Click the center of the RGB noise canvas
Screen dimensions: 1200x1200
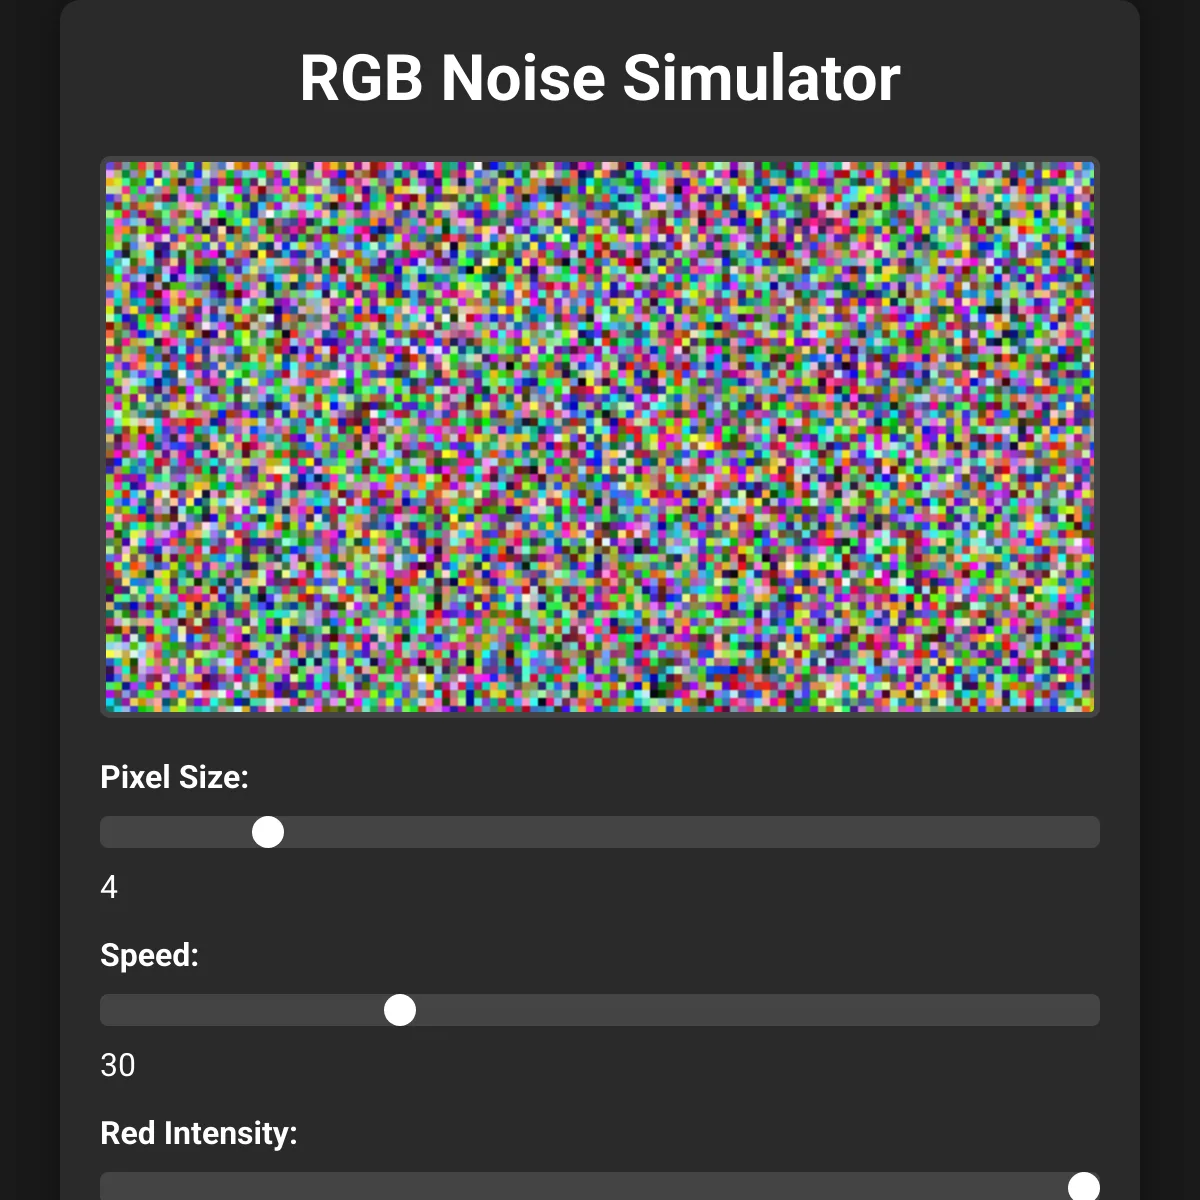[x=600, y=437]
